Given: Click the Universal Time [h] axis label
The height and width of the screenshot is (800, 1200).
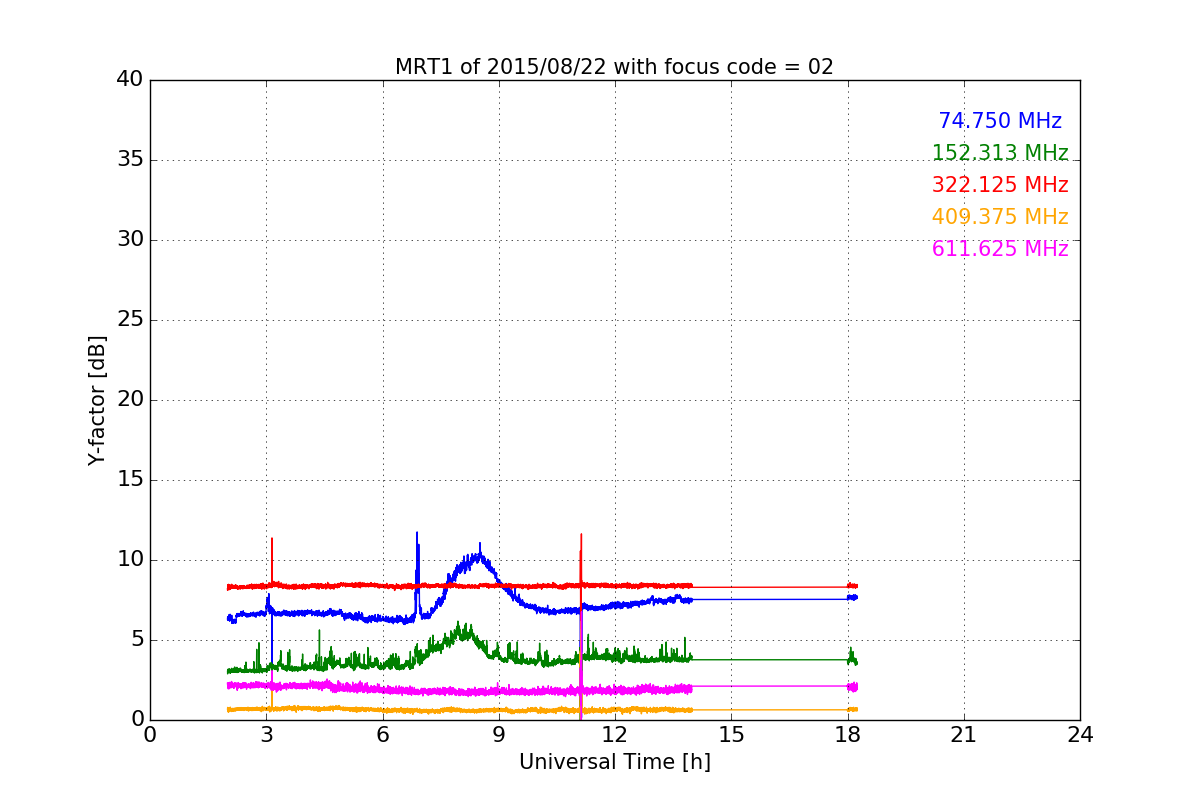Looking at the screenshot, I should point(614,762).
